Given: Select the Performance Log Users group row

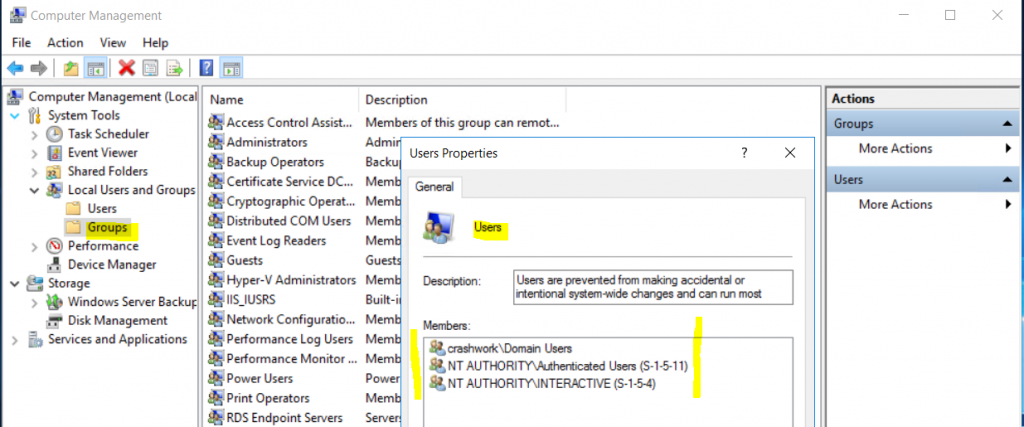Looking at the screenshot, I should point(290,340).
